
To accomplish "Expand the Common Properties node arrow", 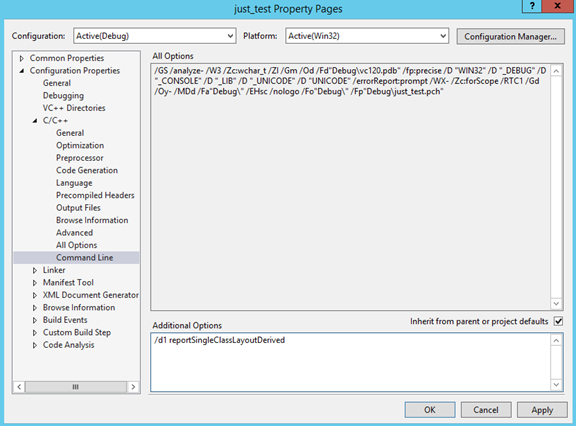I will coord(21,58).
